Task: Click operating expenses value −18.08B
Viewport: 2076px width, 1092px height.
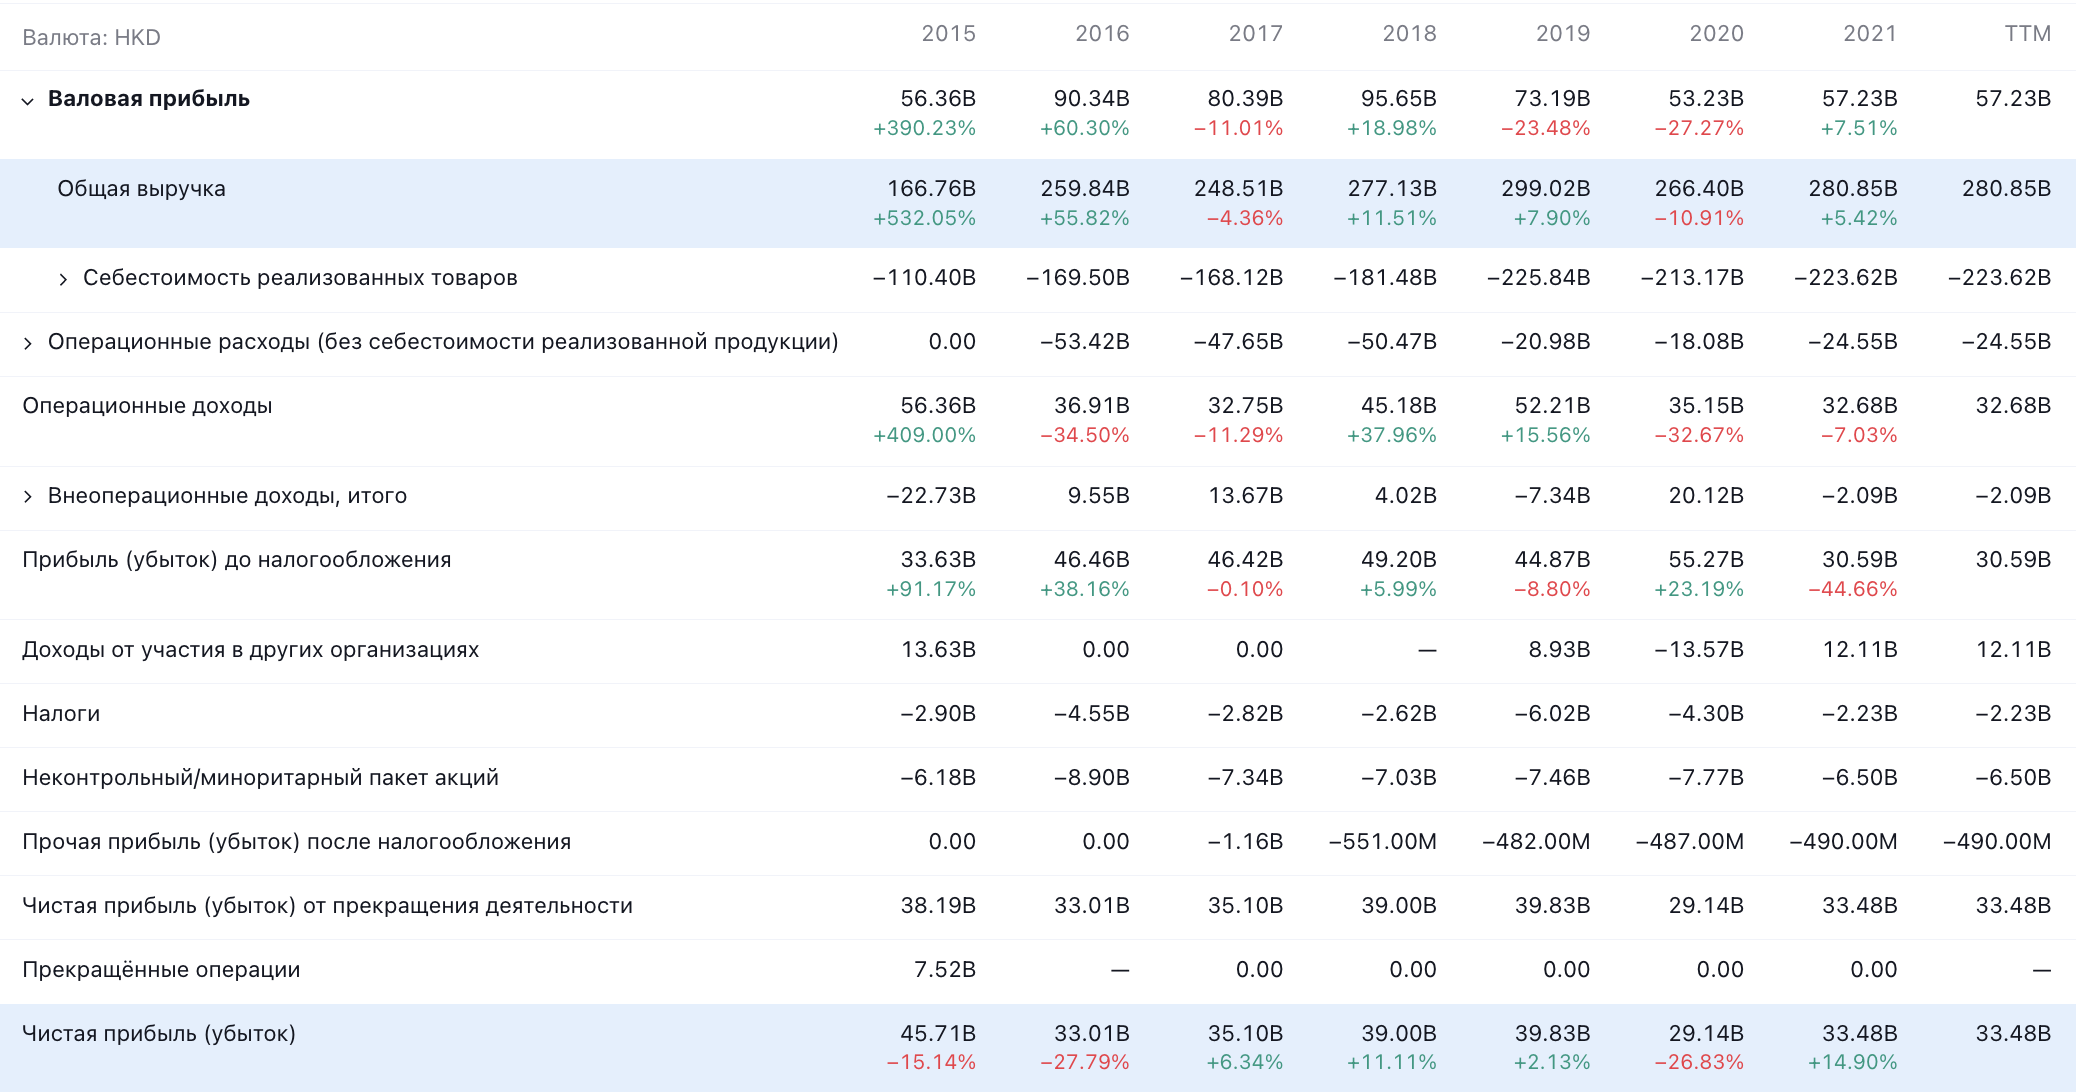Action: [1698, 342]
